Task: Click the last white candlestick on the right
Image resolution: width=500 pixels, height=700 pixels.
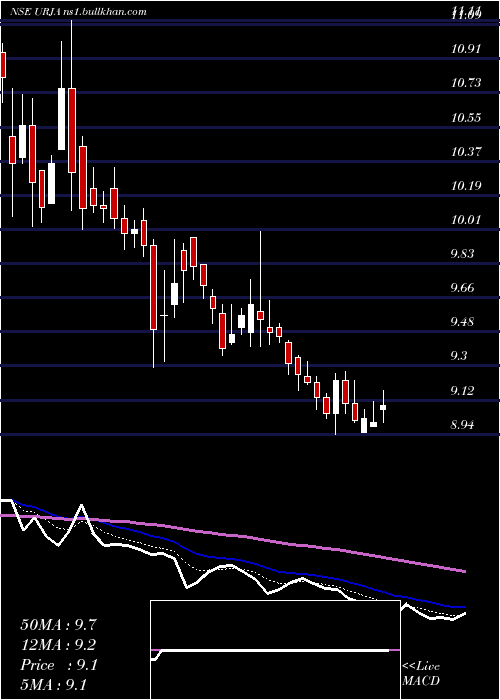Action: pyautogui.click(x=383, y=407)
